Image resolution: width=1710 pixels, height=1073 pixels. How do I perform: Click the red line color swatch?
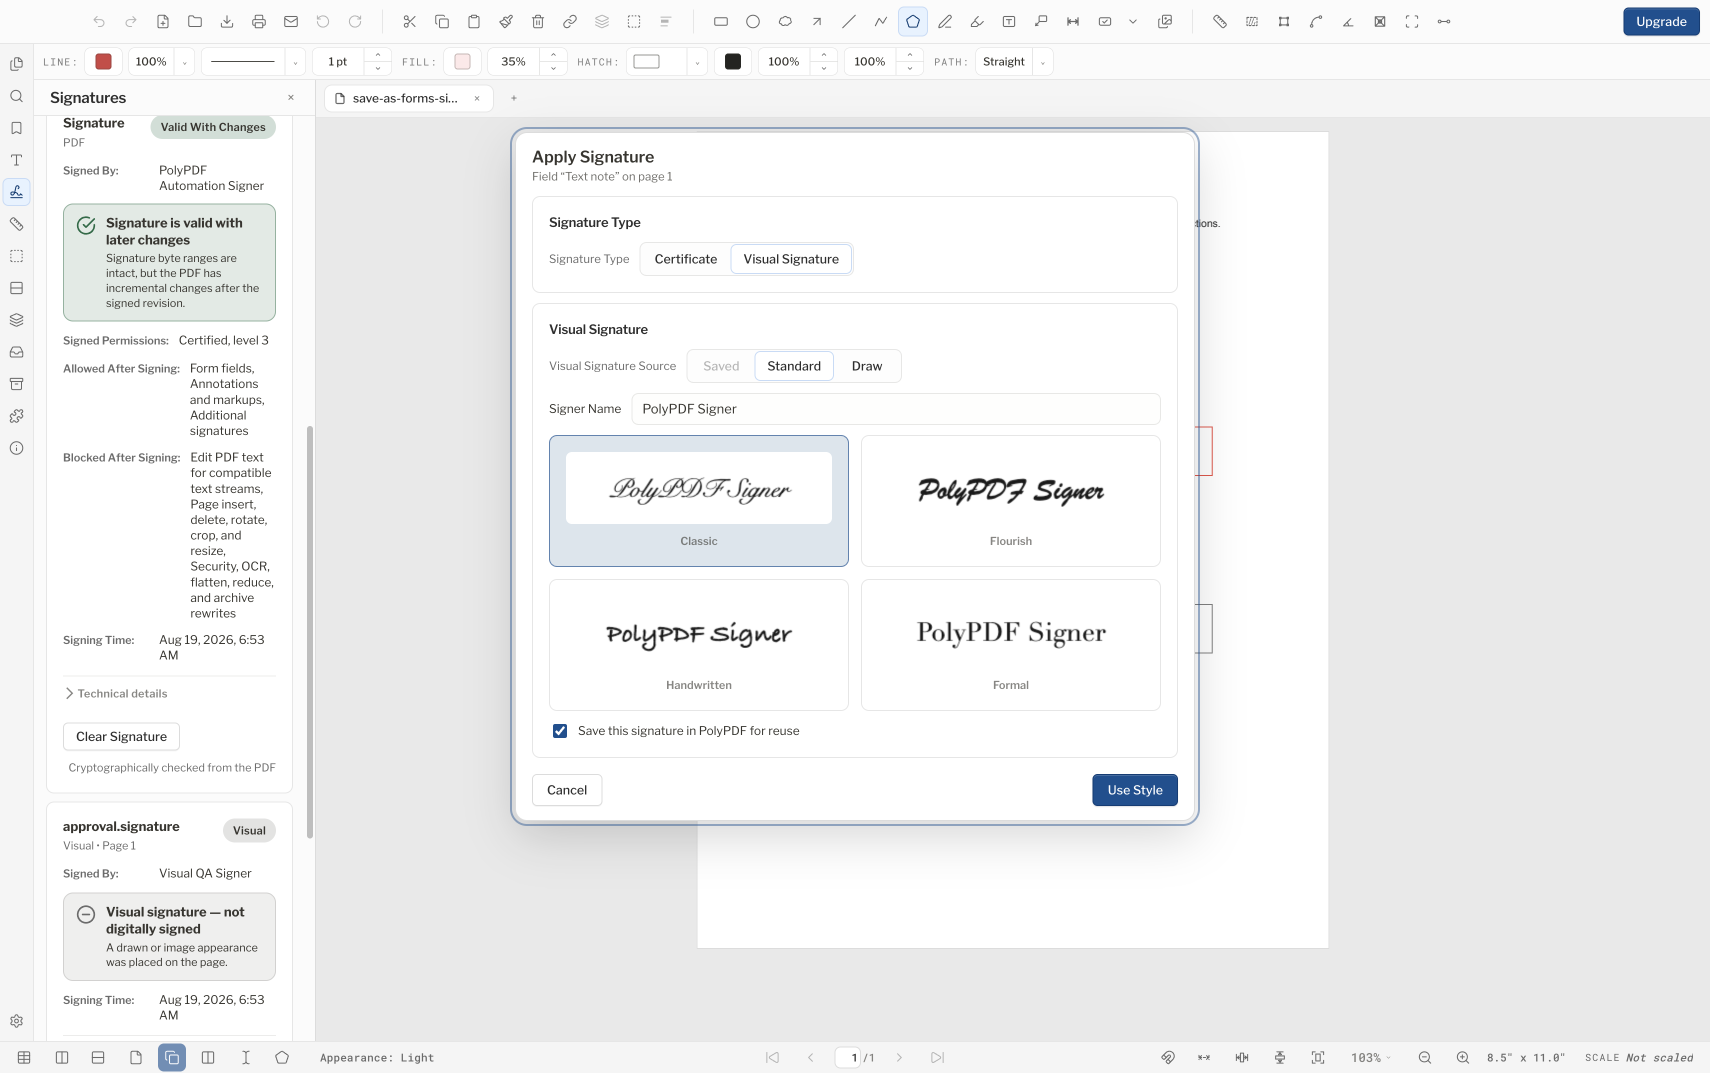click(103, 62)
